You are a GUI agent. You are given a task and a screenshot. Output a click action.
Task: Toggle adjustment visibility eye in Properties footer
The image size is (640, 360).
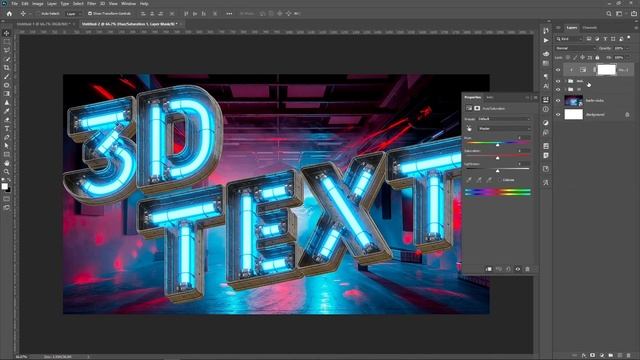pos(518,269)
